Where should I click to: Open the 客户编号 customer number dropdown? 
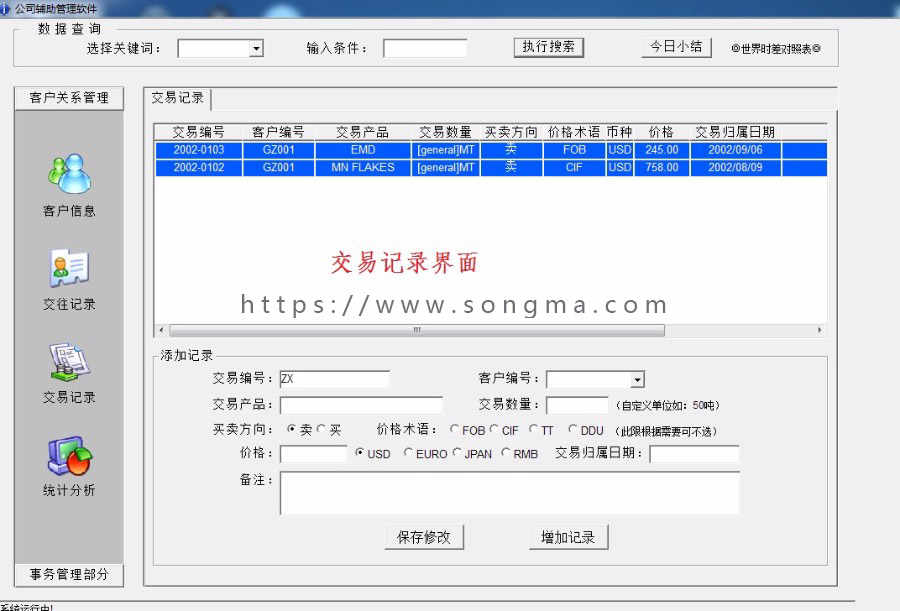coord(637,380)
